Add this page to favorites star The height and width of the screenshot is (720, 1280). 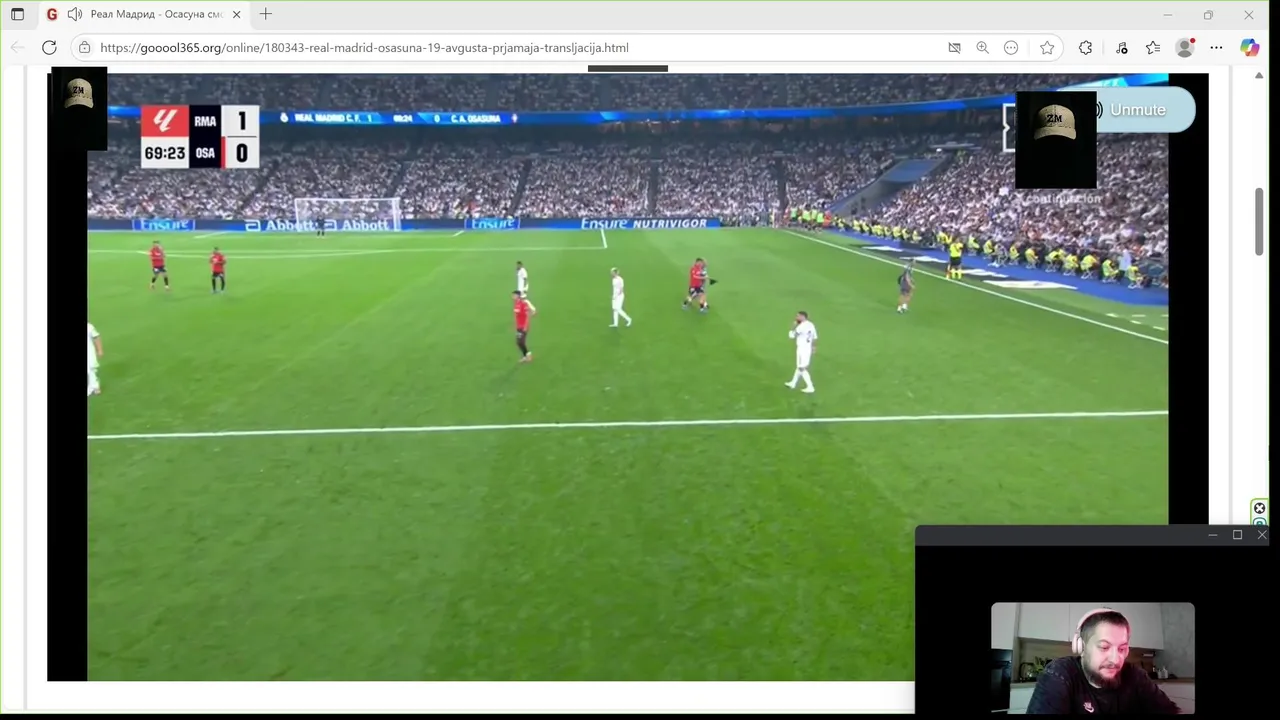pos(1047,47)
